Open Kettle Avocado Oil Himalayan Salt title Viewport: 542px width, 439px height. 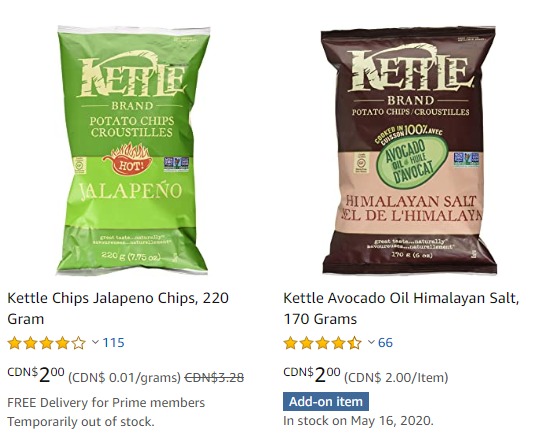point(401,308)
